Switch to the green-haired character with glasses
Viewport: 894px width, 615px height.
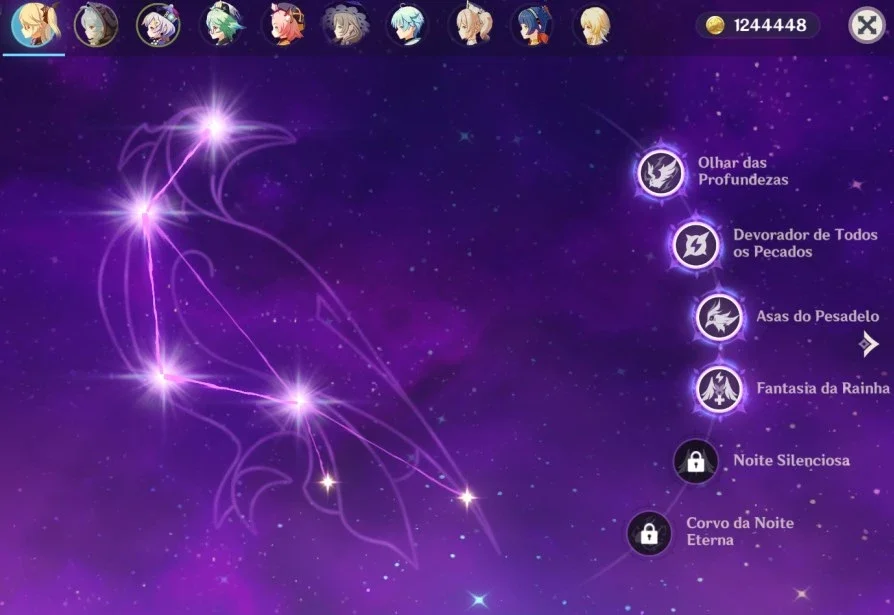pyautogui.click(x=222, y=25)
